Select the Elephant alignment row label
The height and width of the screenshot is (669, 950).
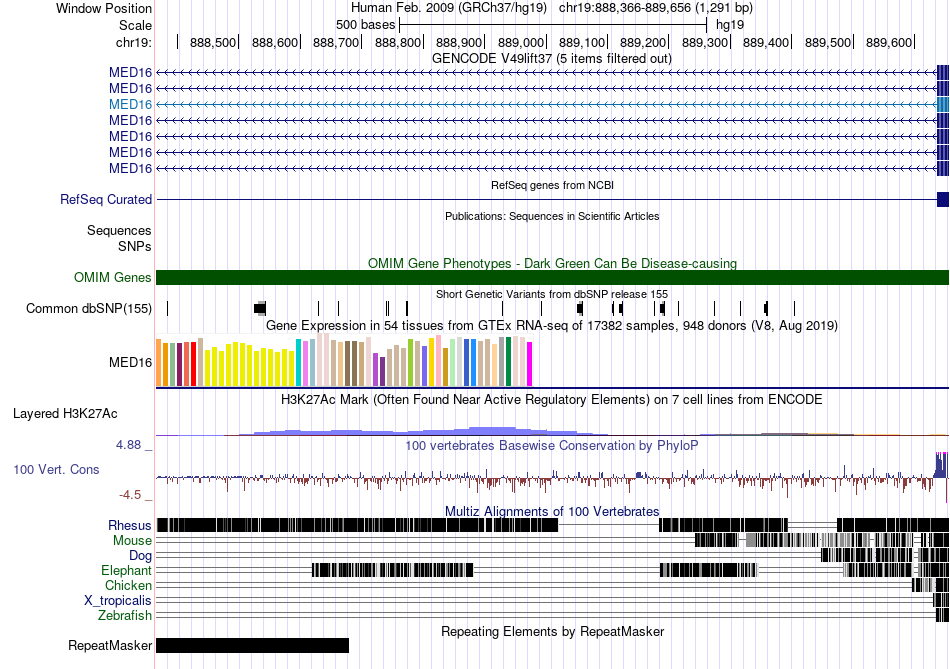[x=127, y=571]
